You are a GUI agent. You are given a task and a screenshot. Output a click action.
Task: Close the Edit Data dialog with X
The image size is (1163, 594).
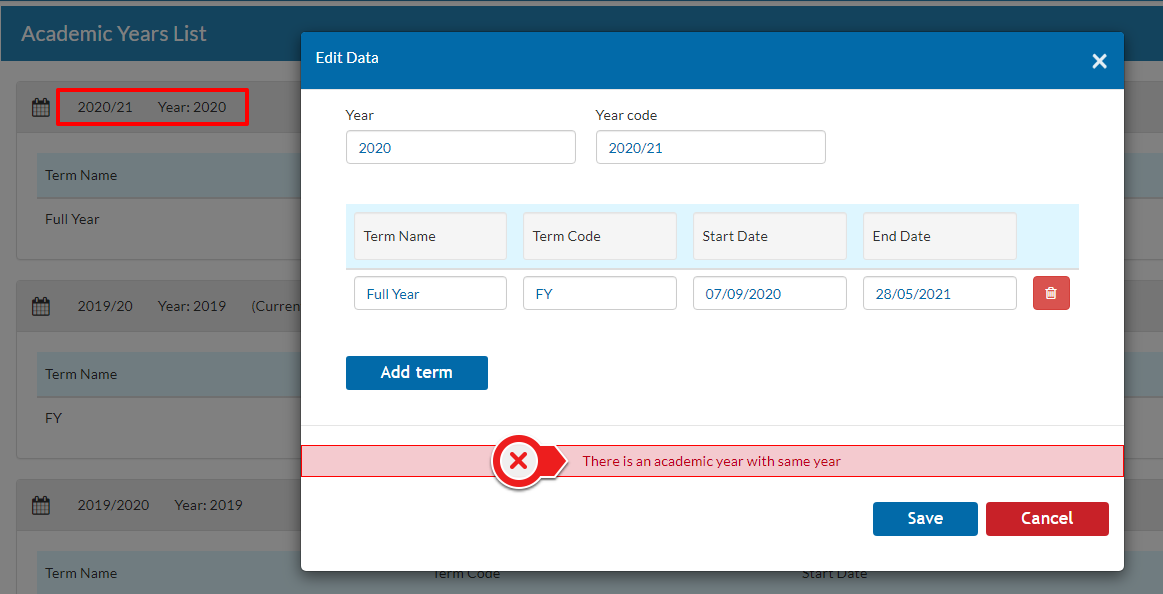(x=1099, y=61)
